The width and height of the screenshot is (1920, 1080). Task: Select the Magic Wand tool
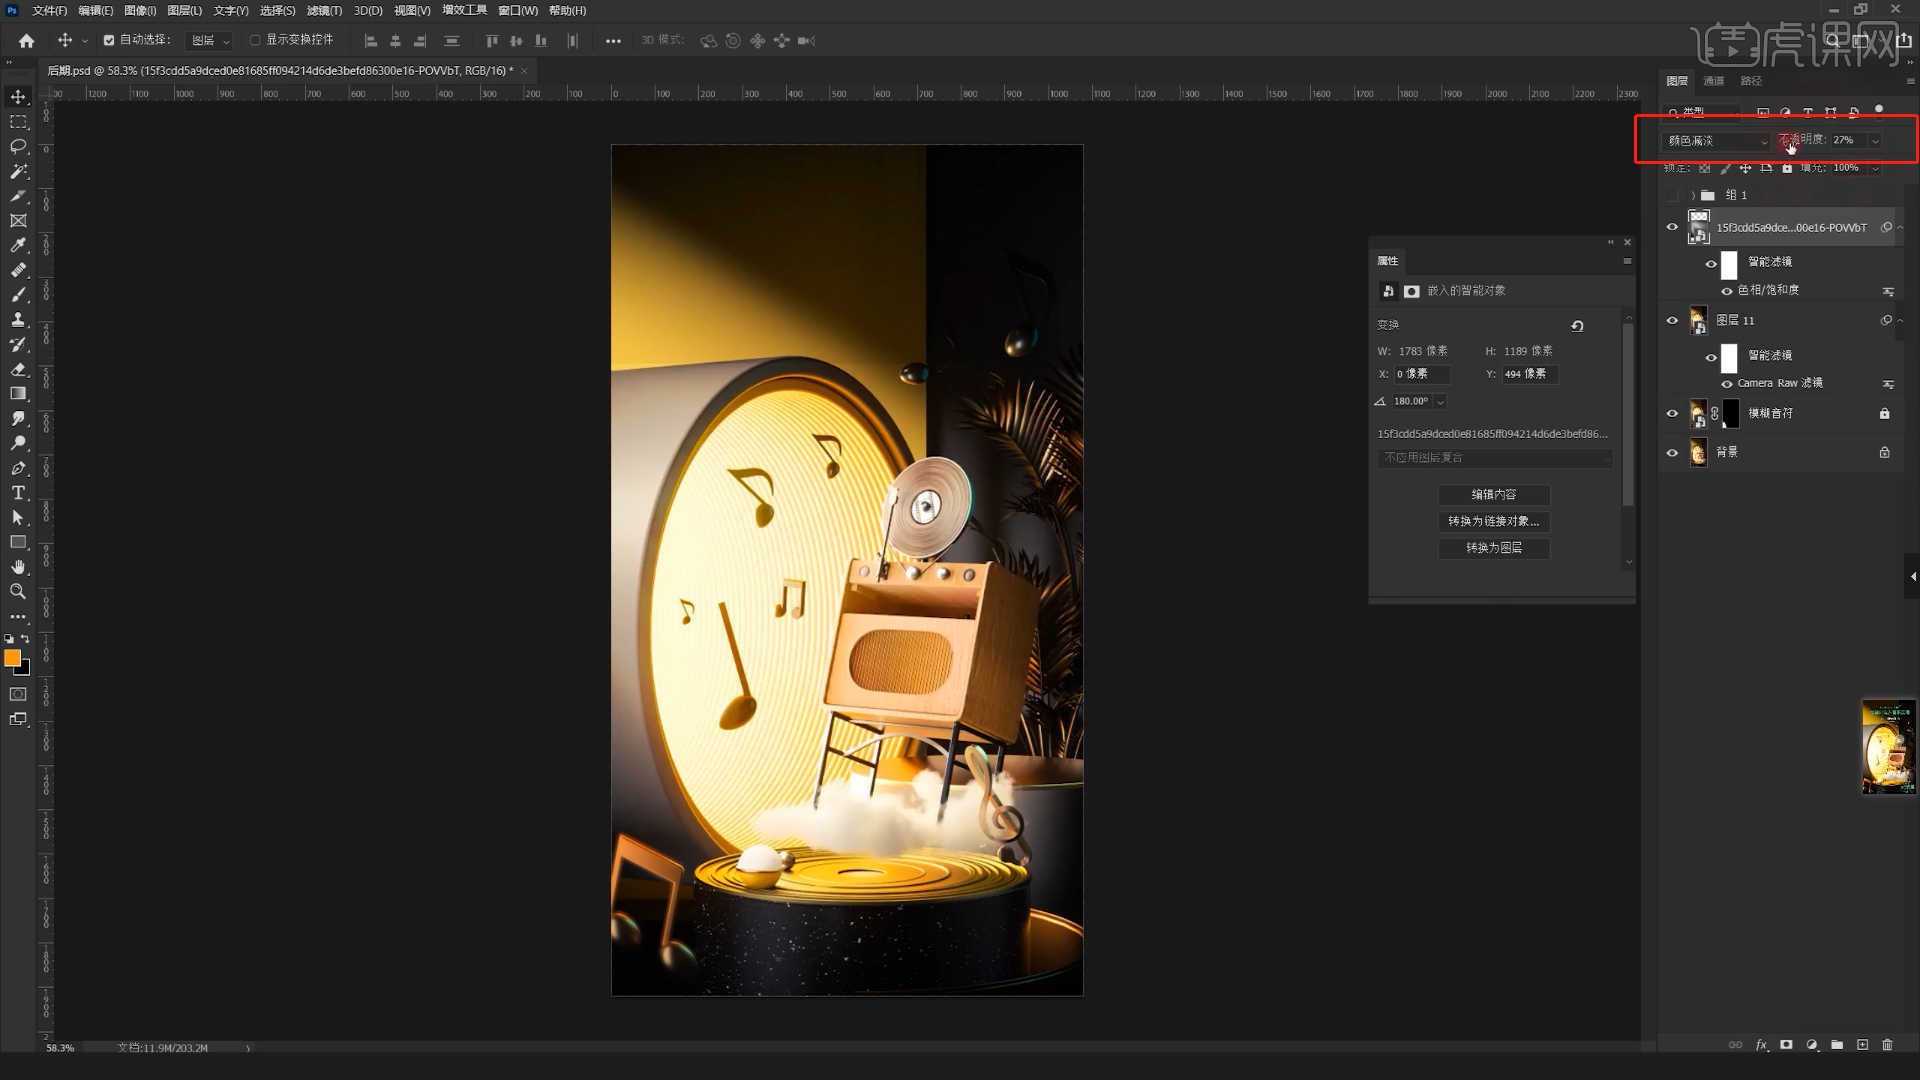(18, 171)
